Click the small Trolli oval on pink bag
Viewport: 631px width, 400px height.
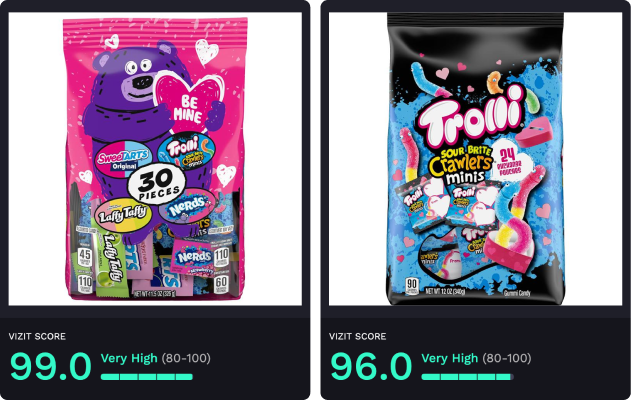tap(186, 151)
